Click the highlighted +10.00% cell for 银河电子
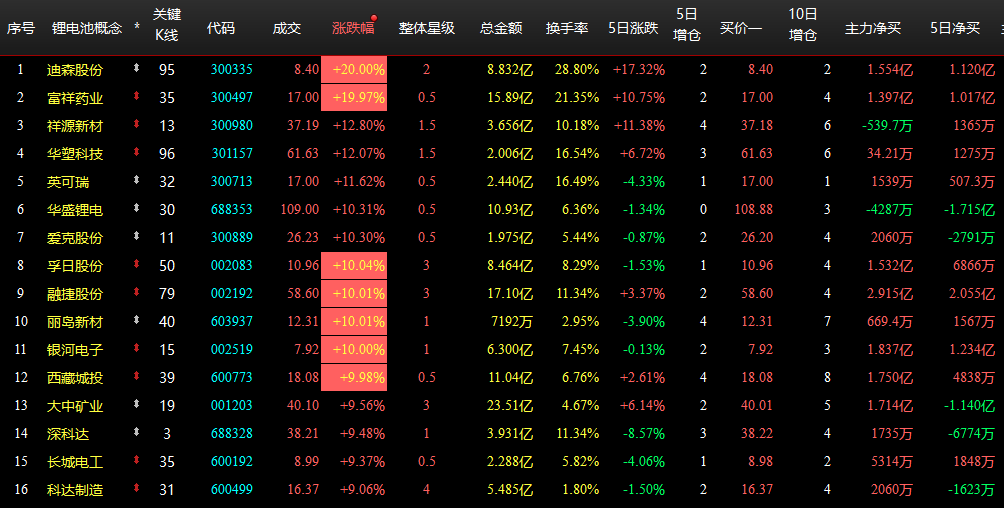Screen dimensions: 1004x508 [x=354, y=350]
